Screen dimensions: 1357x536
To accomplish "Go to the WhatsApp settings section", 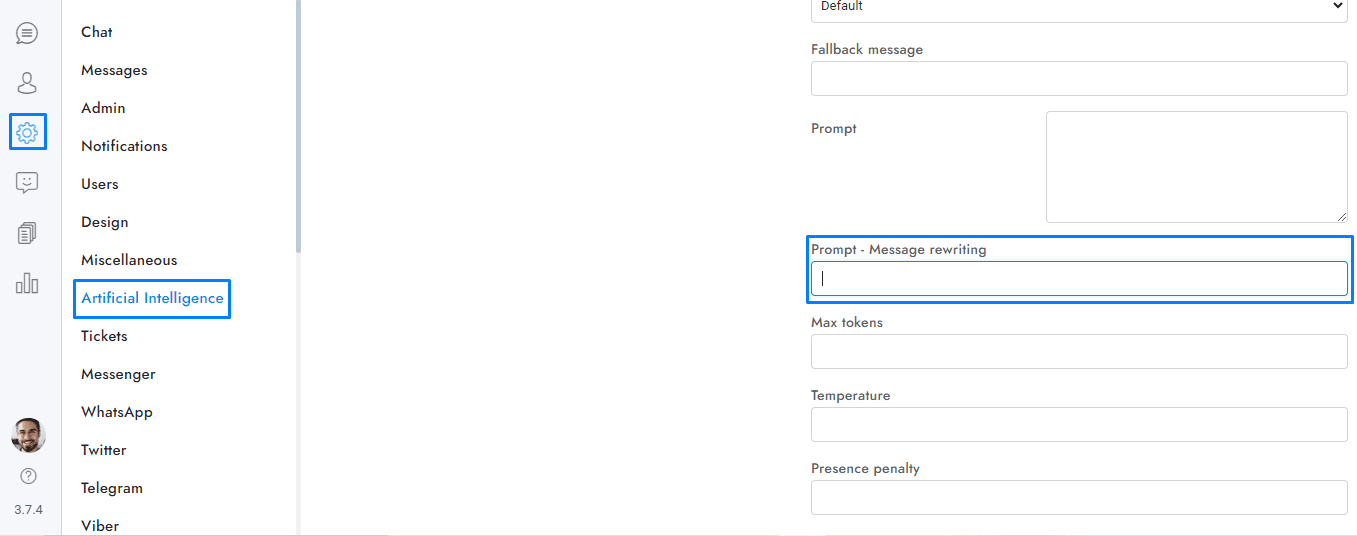I will [x=116, y=412].
